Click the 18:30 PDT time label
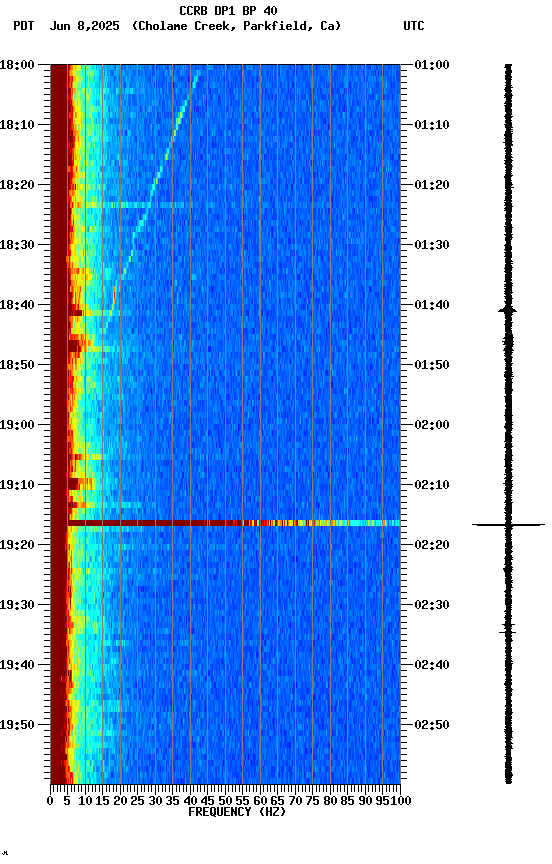The width and height of the screenshot is (552, 864). pyautogui.click(x=17, y=245)
